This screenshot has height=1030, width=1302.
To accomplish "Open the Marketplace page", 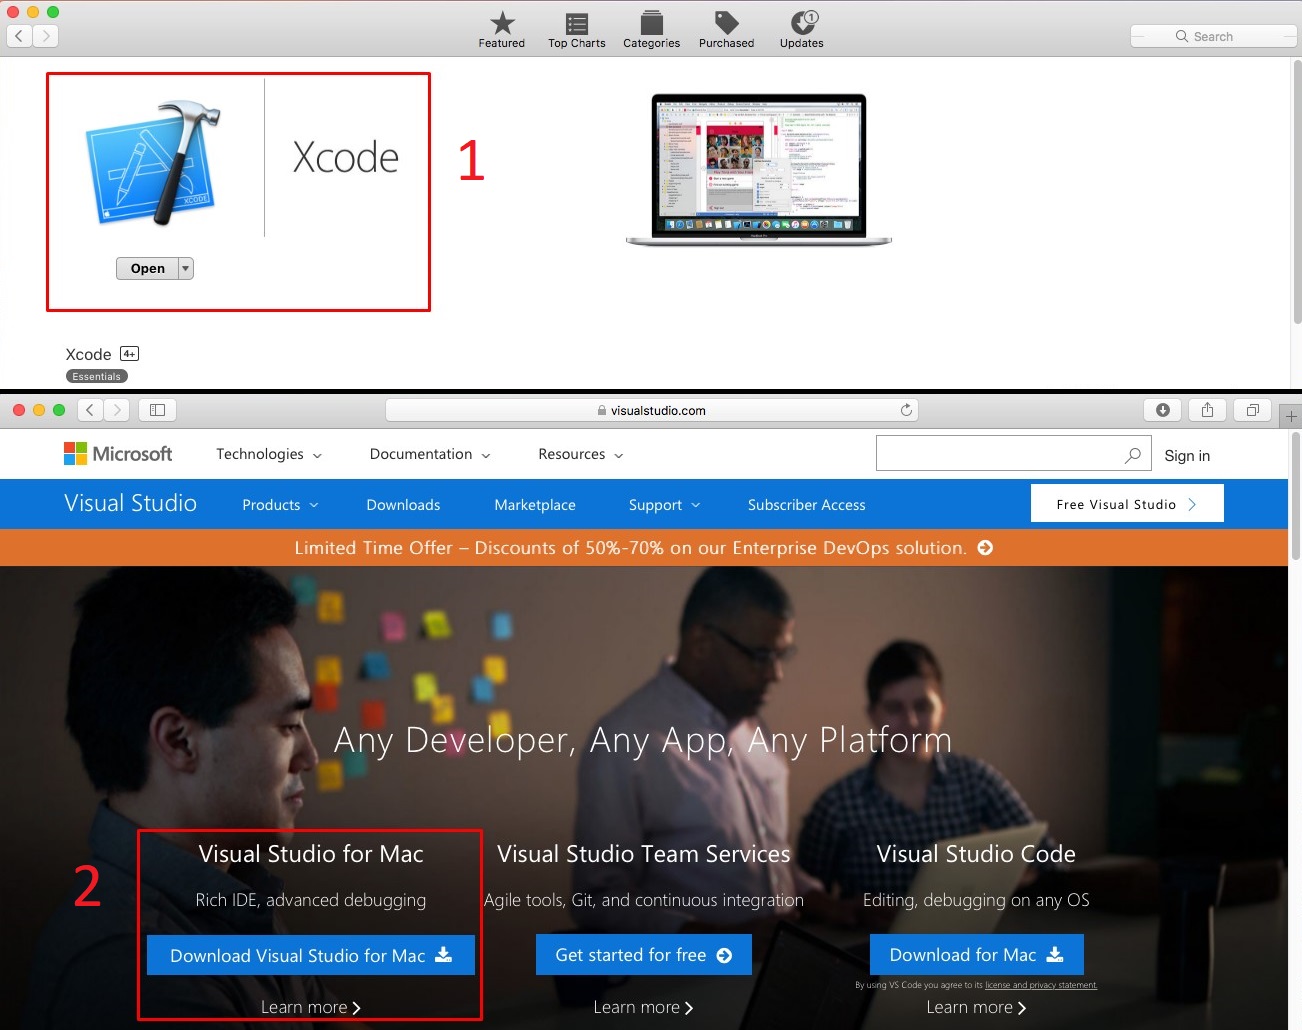I will click(535, 505).
